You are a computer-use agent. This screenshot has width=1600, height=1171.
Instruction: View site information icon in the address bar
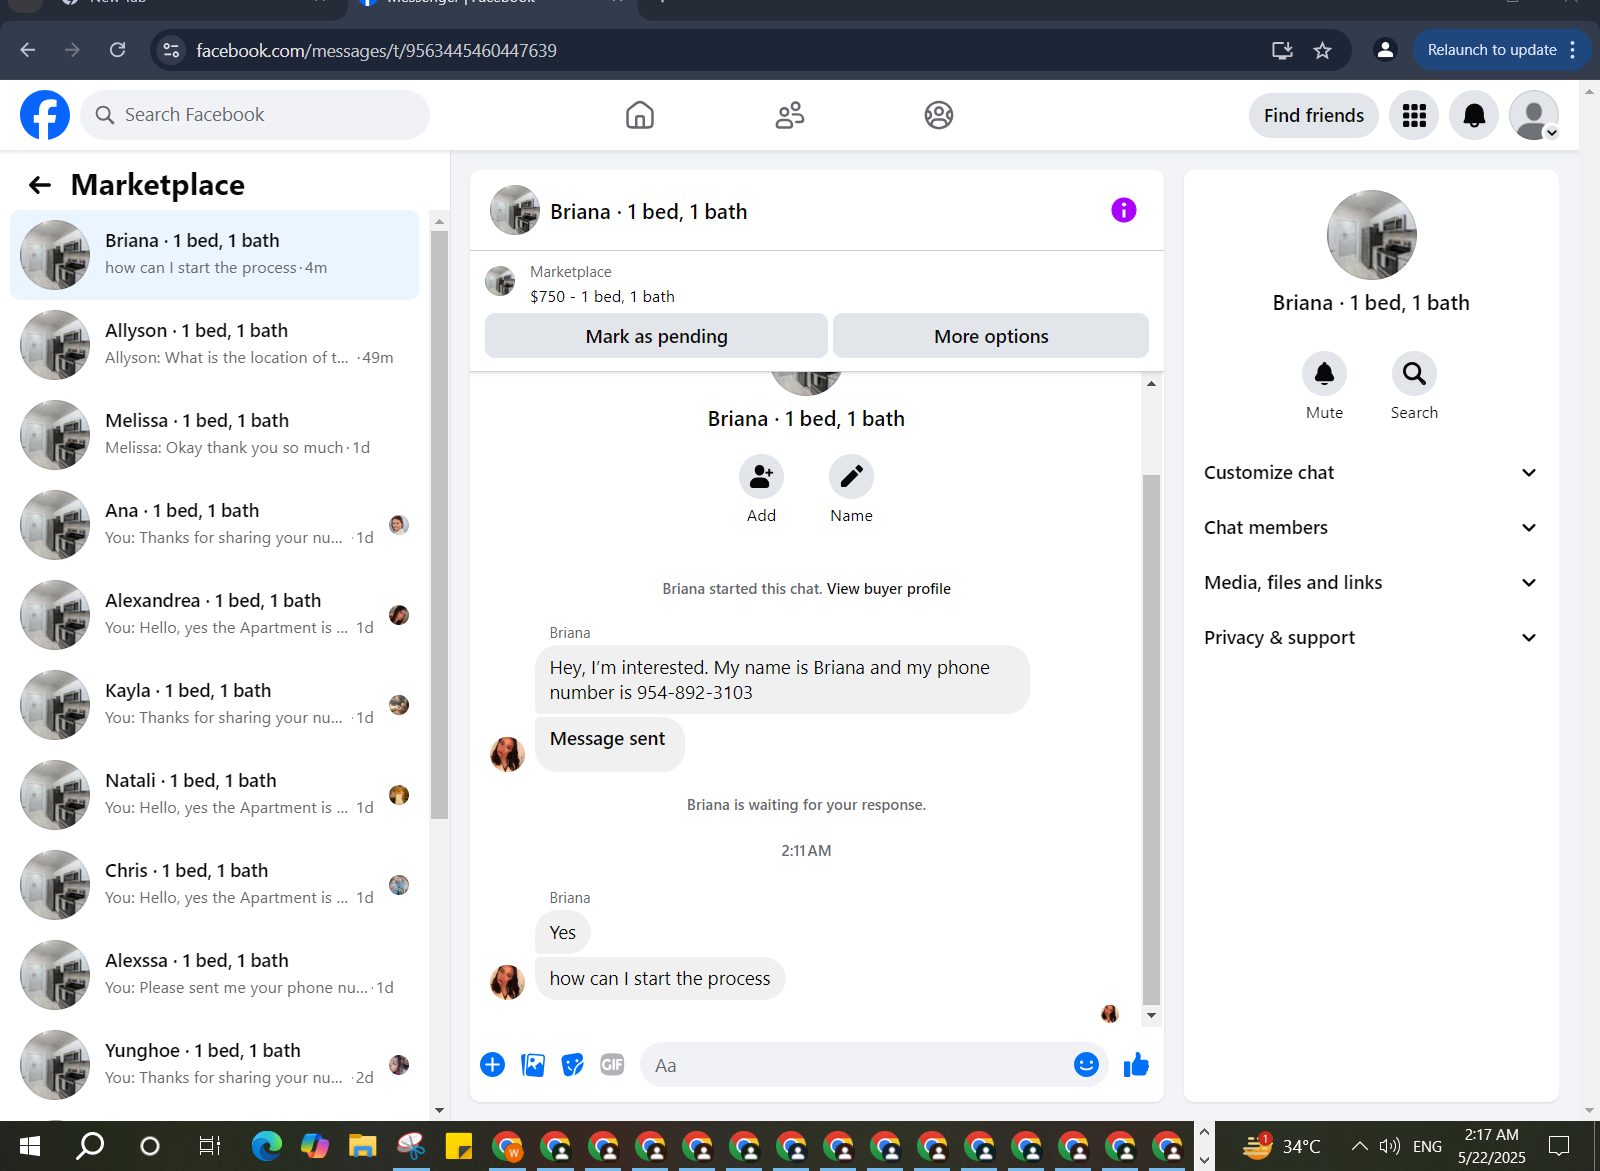click(172, 50)
